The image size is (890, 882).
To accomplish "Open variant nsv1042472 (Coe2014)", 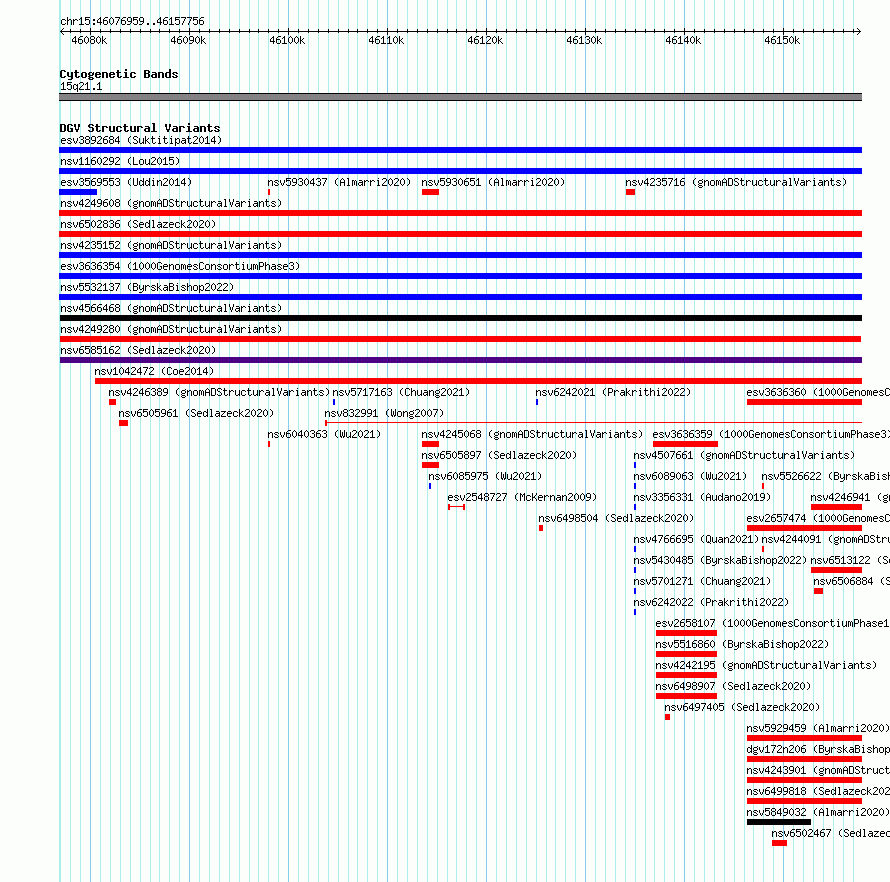I will (154, 371).
